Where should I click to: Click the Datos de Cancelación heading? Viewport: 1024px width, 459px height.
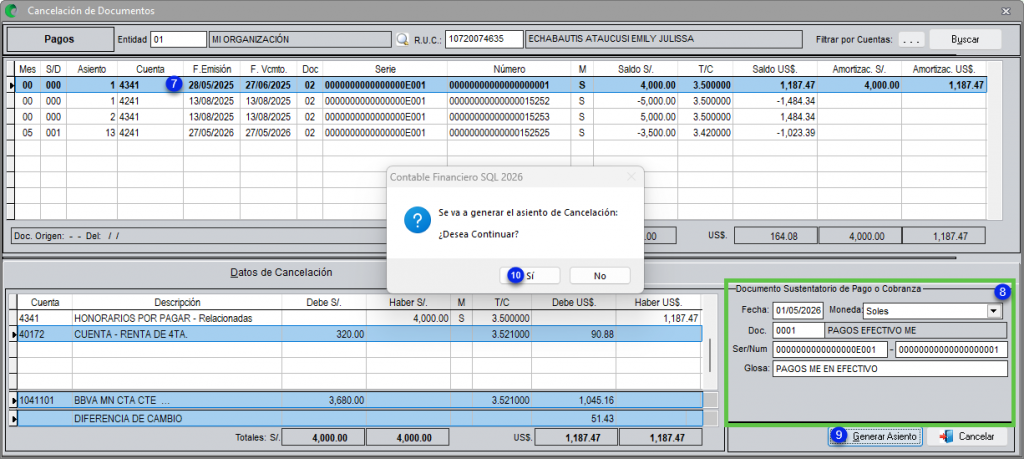tap(281, 272)
